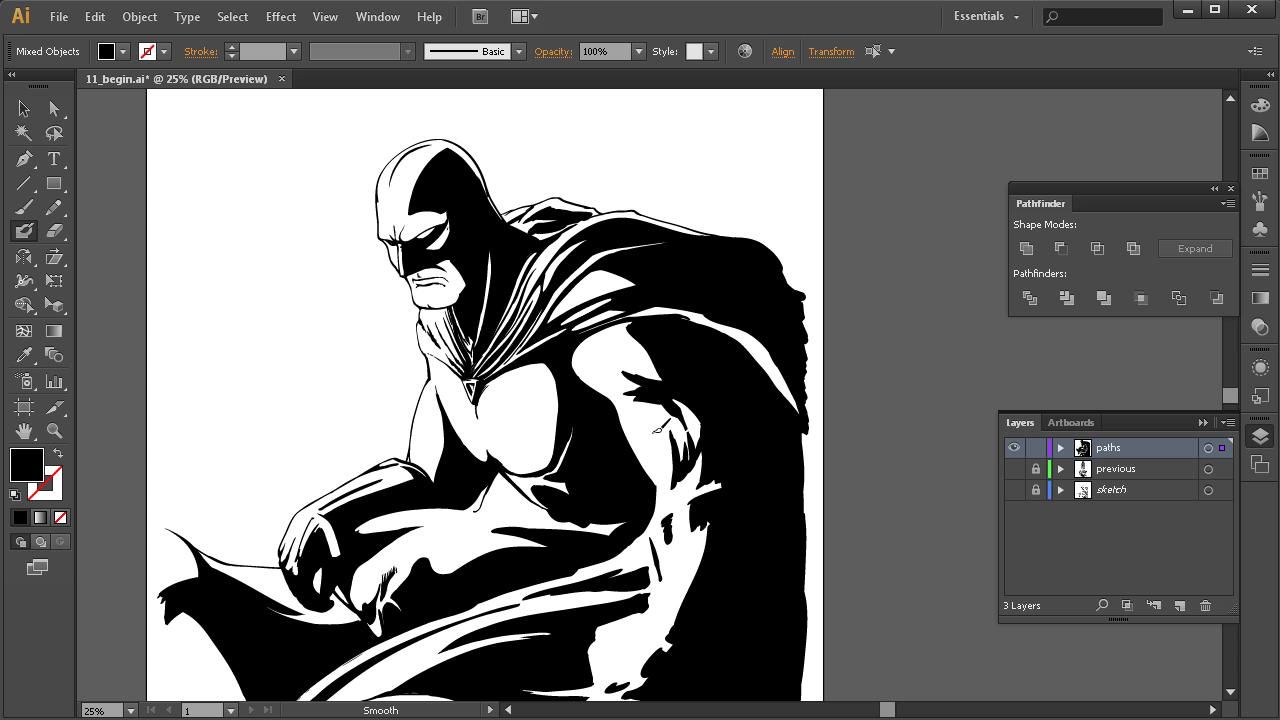Select the Slice tool

54,407
